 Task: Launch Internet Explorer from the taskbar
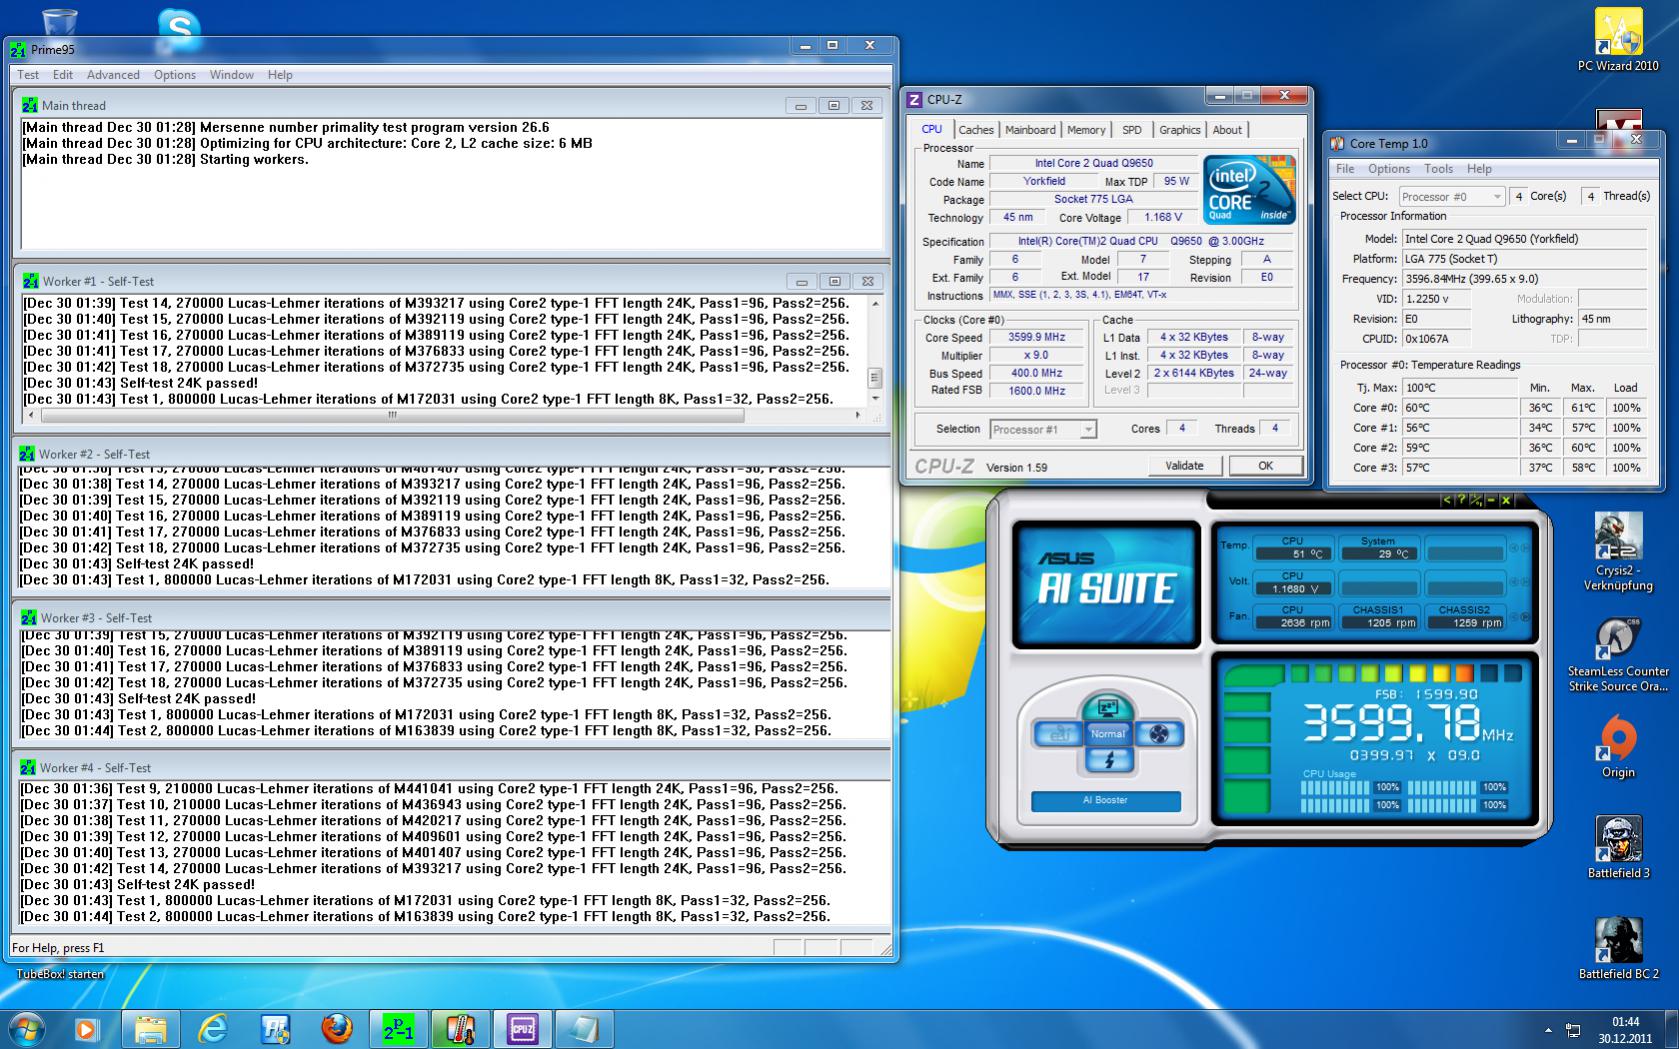point(213,1029)
